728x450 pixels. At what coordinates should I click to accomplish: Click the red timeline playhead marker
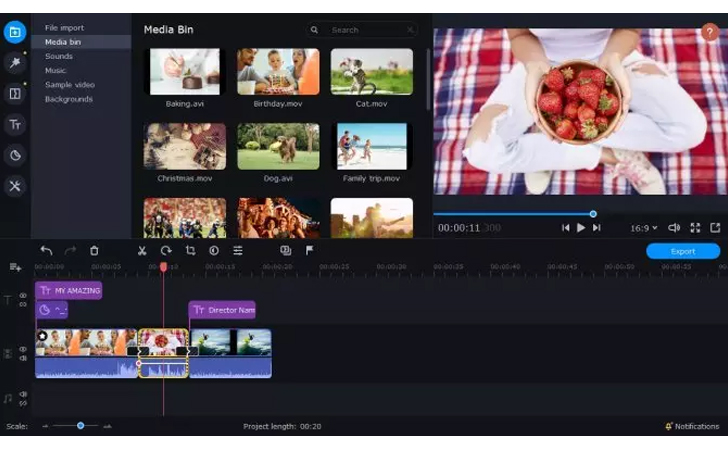[x=163, y=267]
